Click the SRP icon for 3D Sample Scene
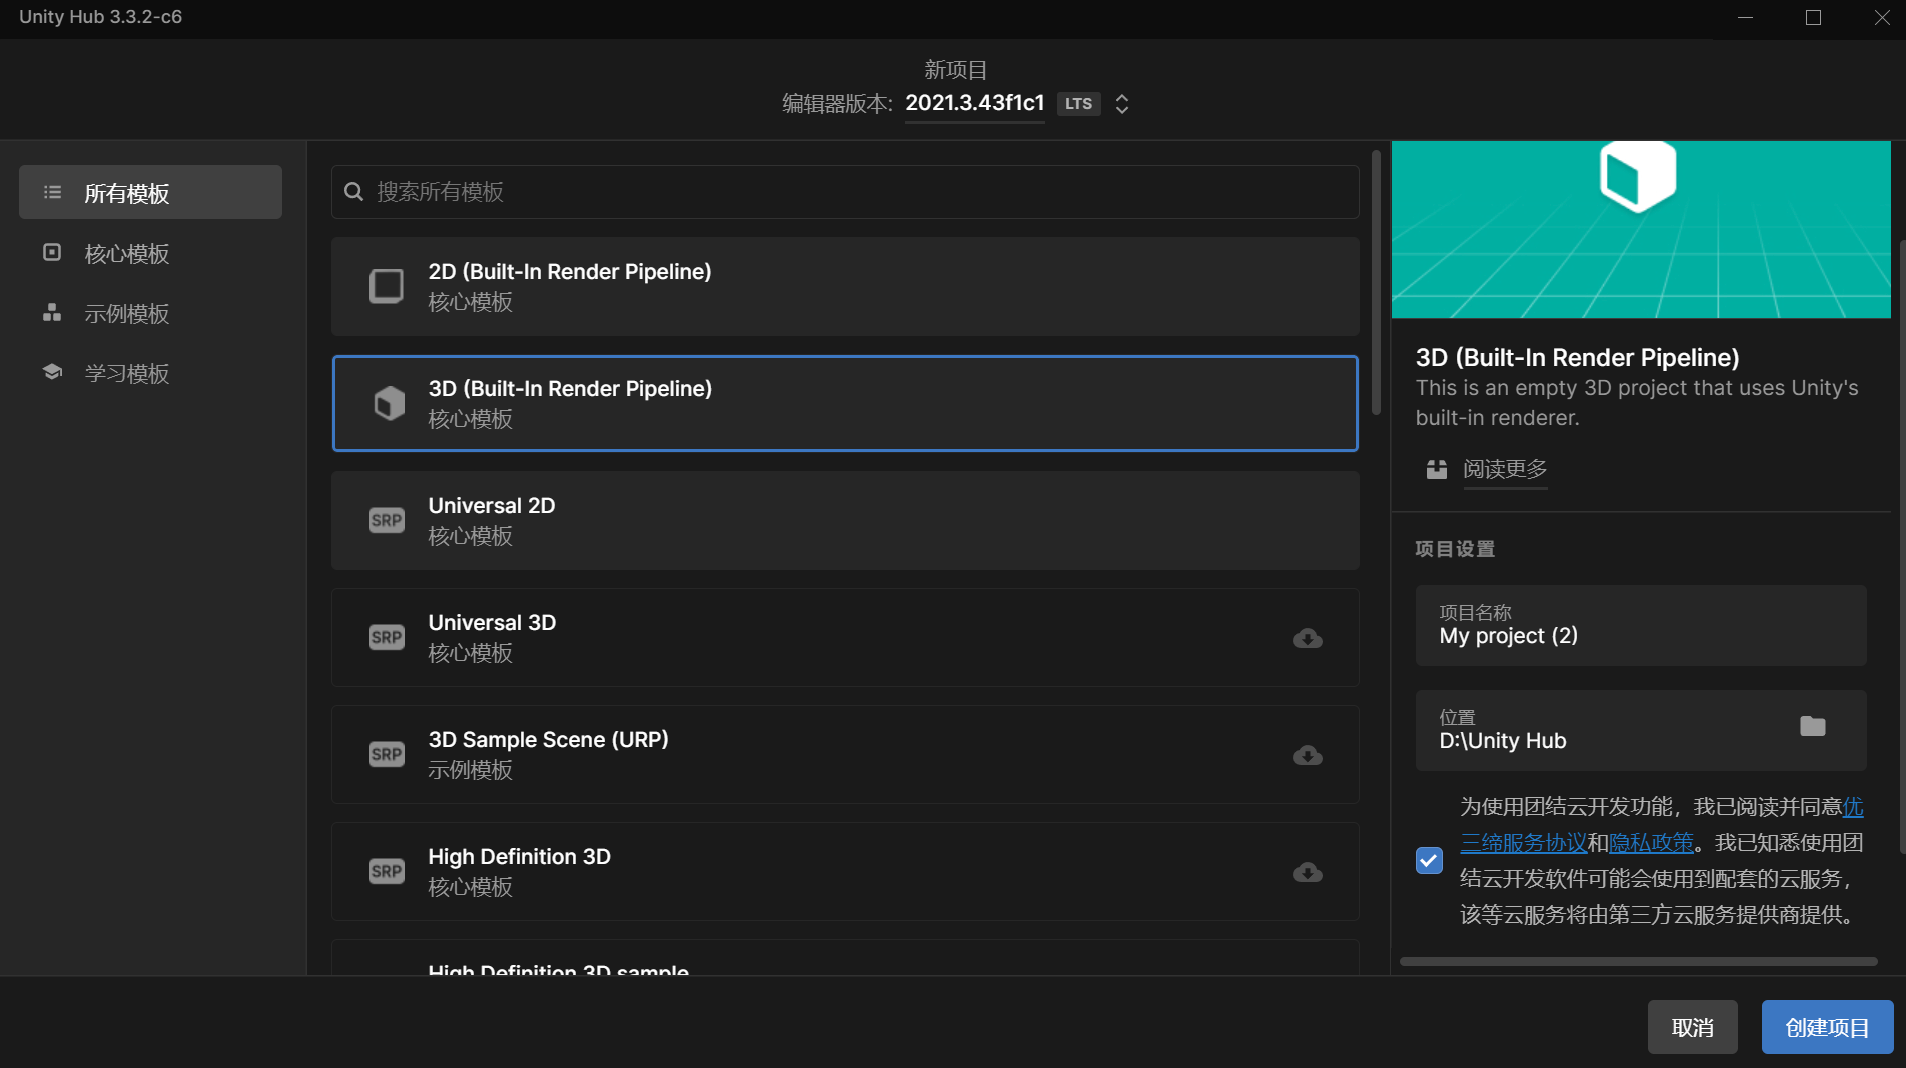 [387, 754]
